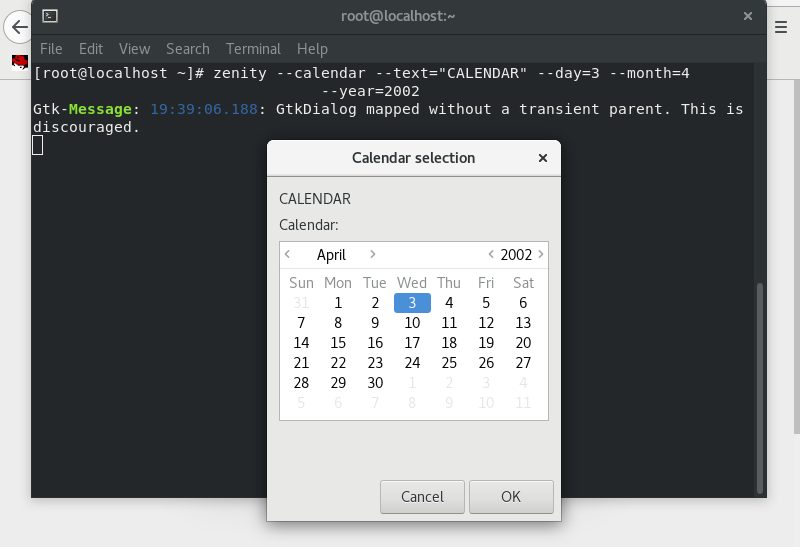Choose day 28 in calendar
Screen dimensions: 800x547
coord(301,382)
